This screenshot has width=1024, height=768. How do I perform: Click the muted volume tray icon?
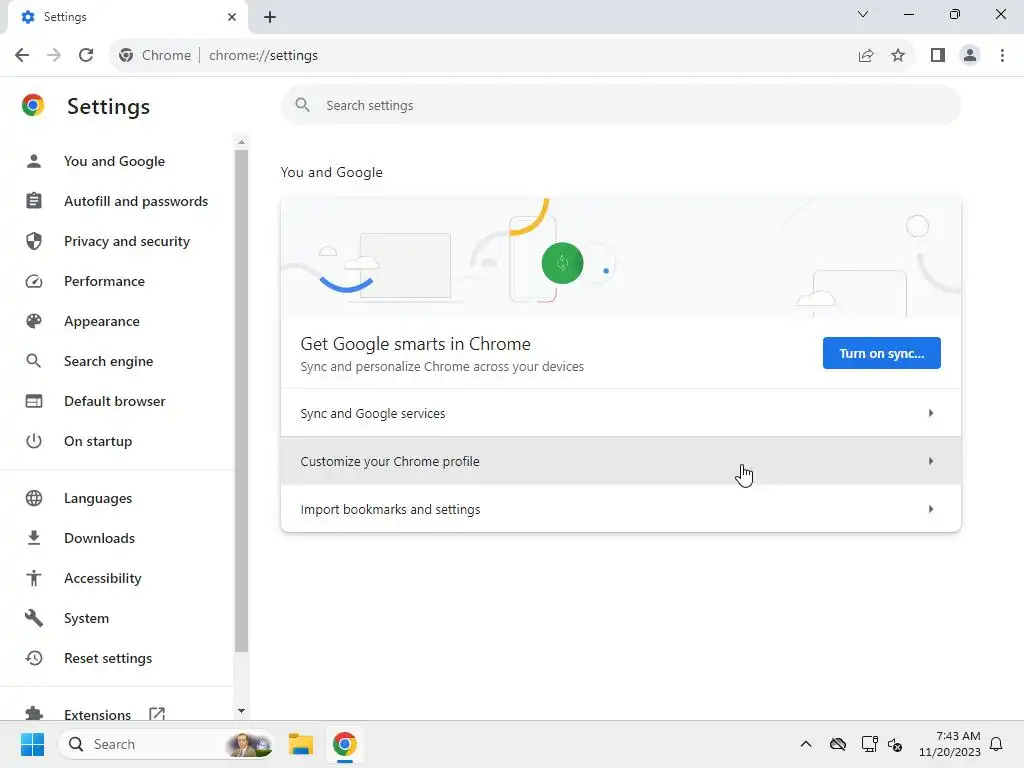coord(895,744)
